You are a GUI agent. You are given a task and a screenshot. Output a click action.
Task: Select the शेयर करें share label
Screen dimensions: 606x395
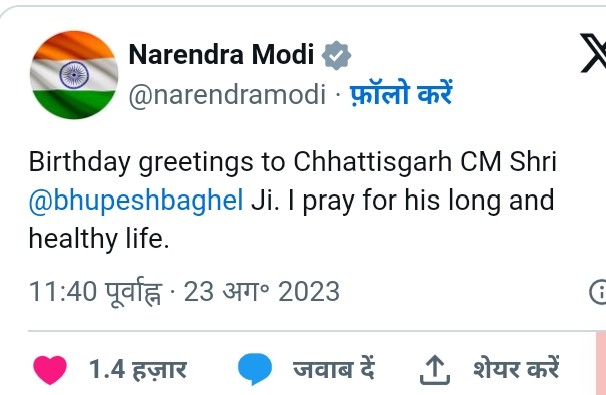coord(516,368)
